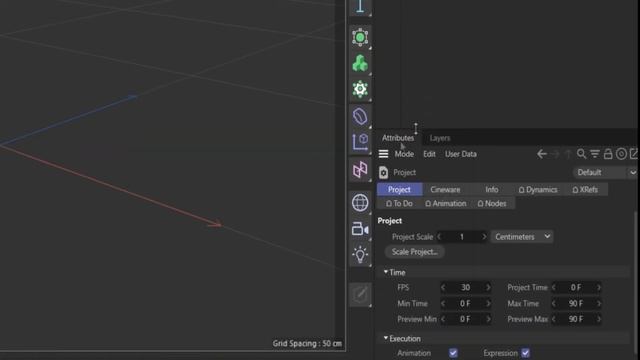
Task: Open the Mode menu
Action: pyautogui.click(x=404, y=154)
